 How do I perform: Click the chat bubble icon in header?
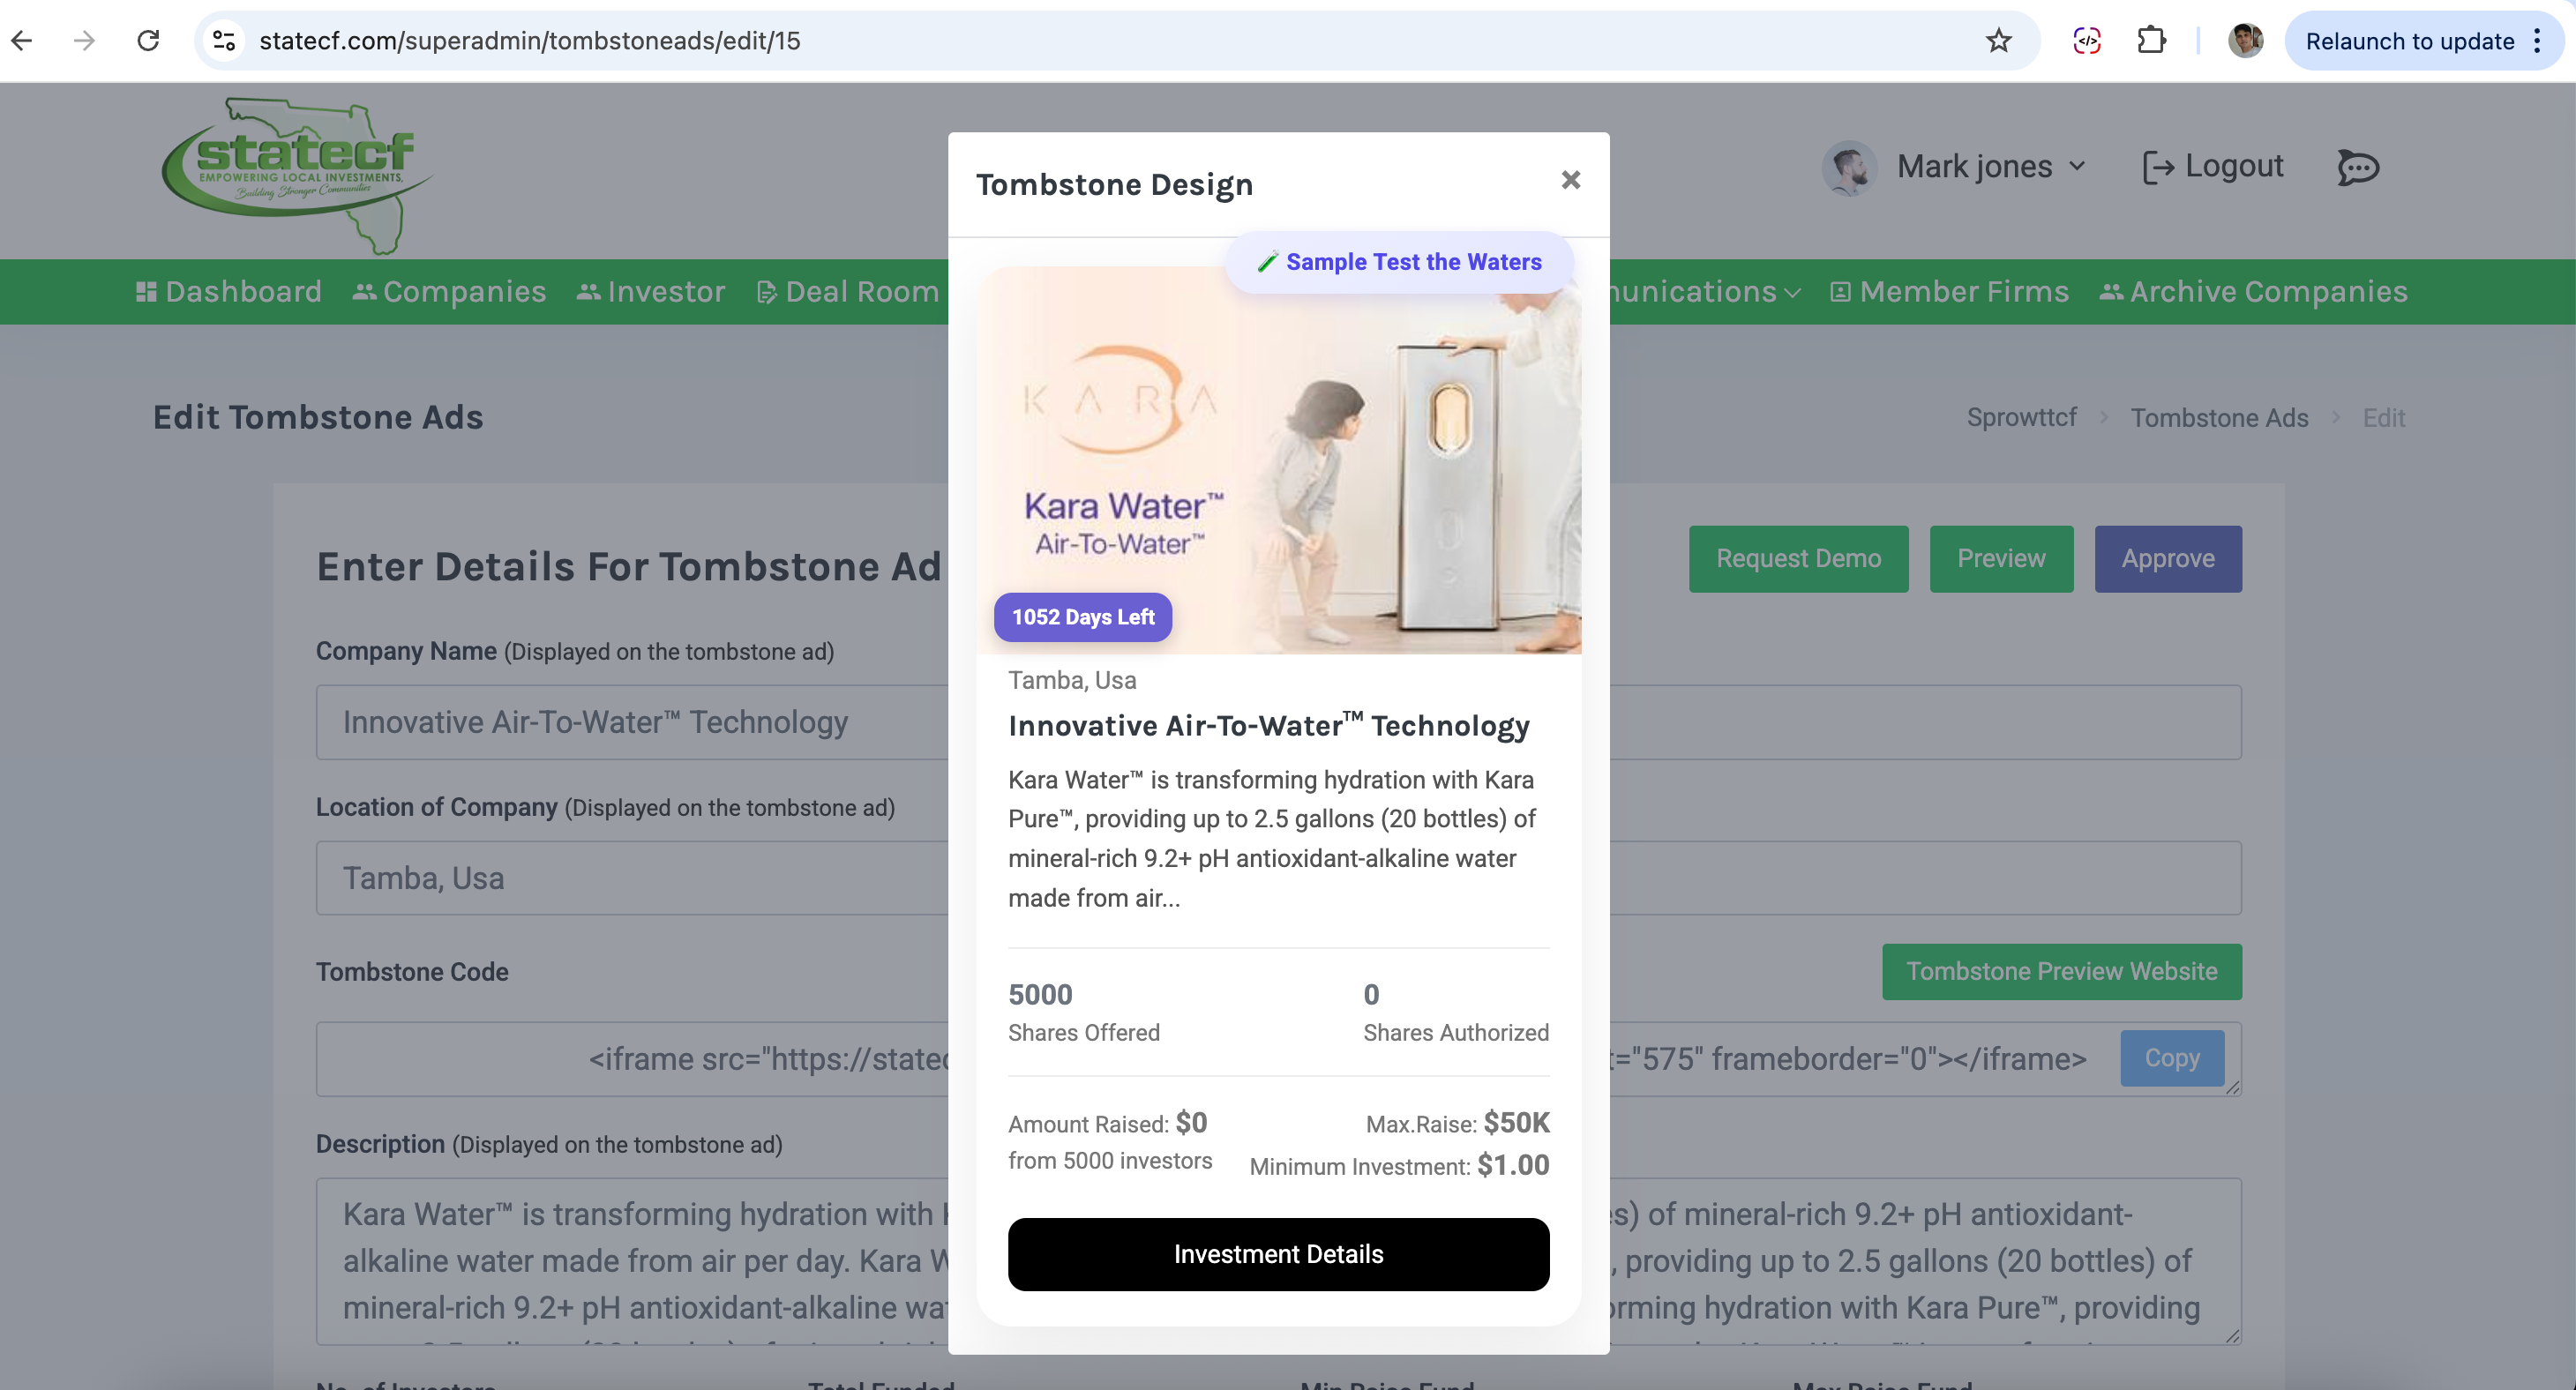(2358, 167)
